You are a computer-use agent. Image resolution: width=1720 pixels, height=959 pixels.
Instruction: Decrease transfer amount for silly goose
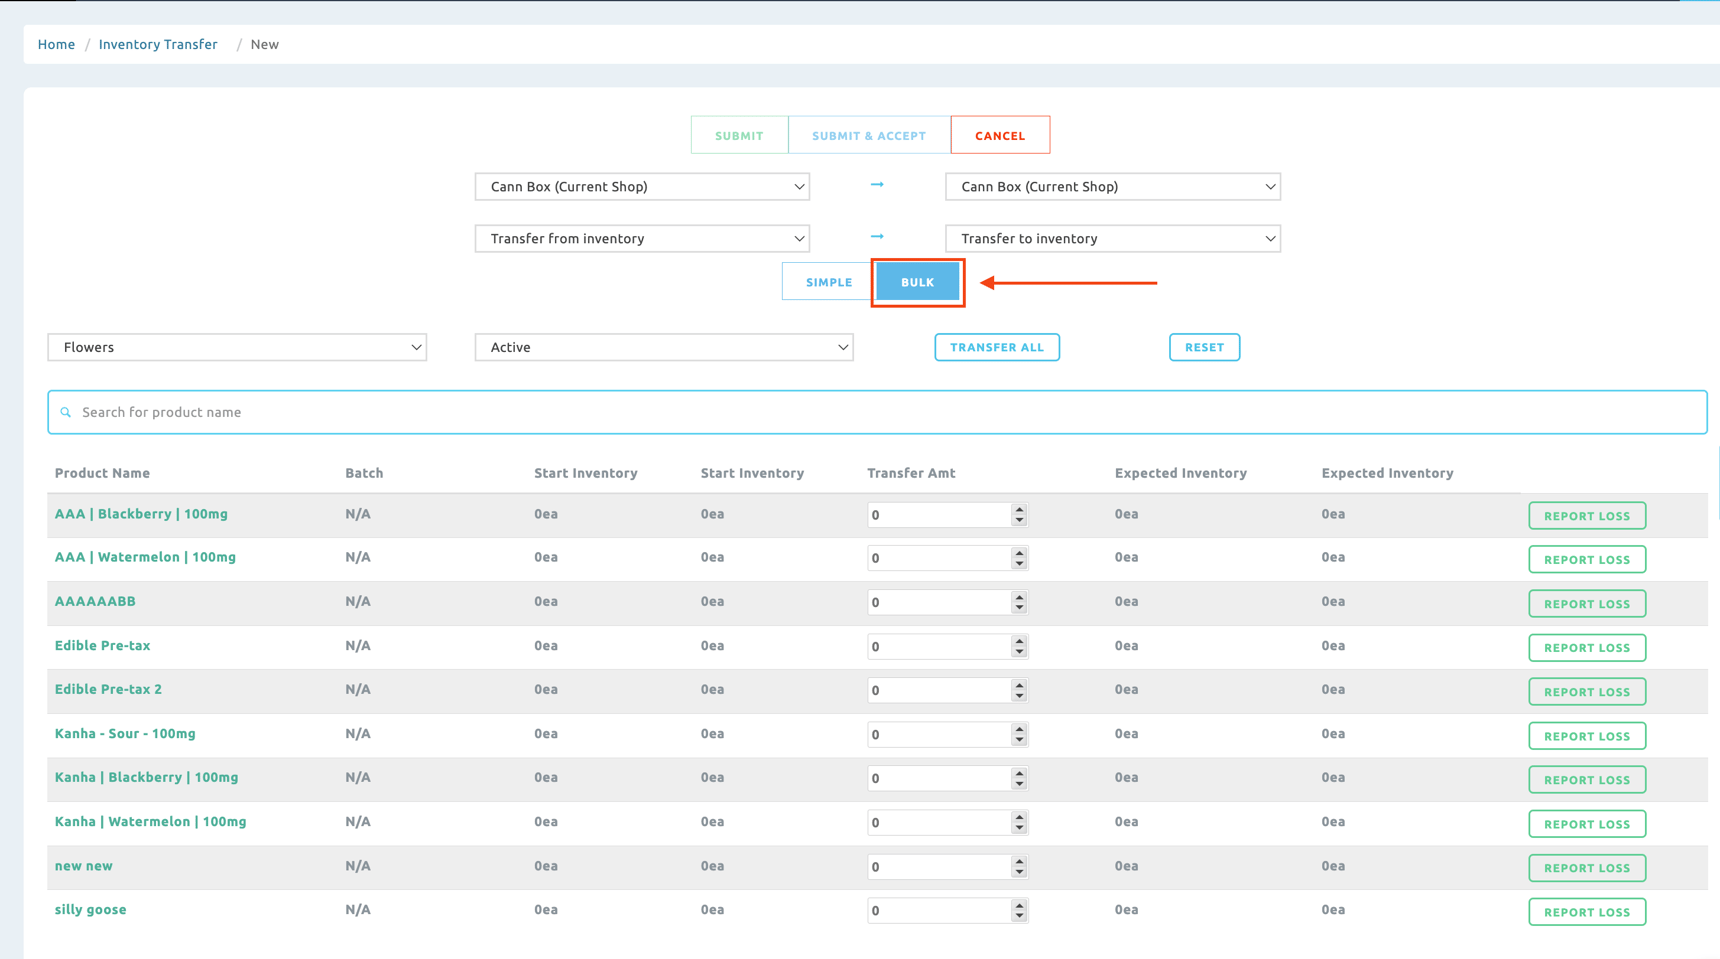coord(1019,916)
